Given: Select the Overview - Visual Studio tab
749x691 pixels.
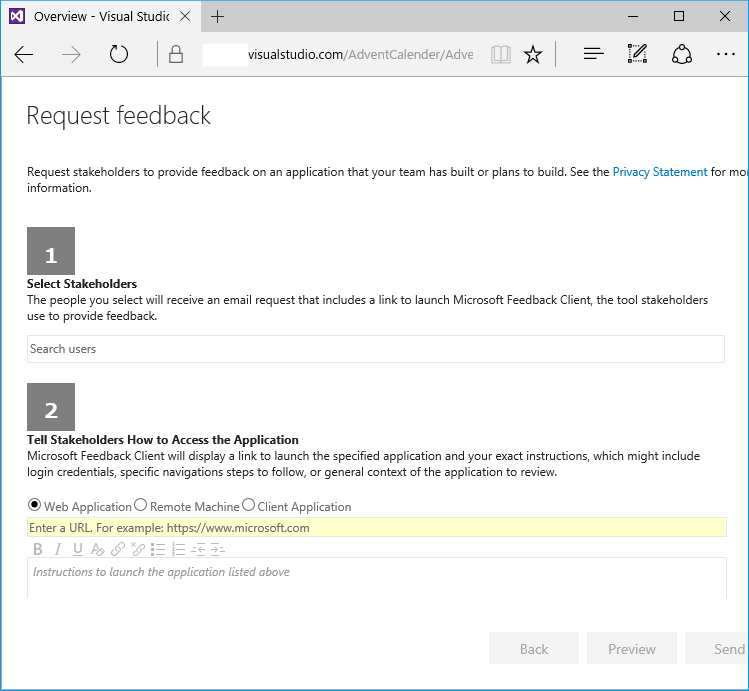Looking at the screenshot, I should [101, 17].
